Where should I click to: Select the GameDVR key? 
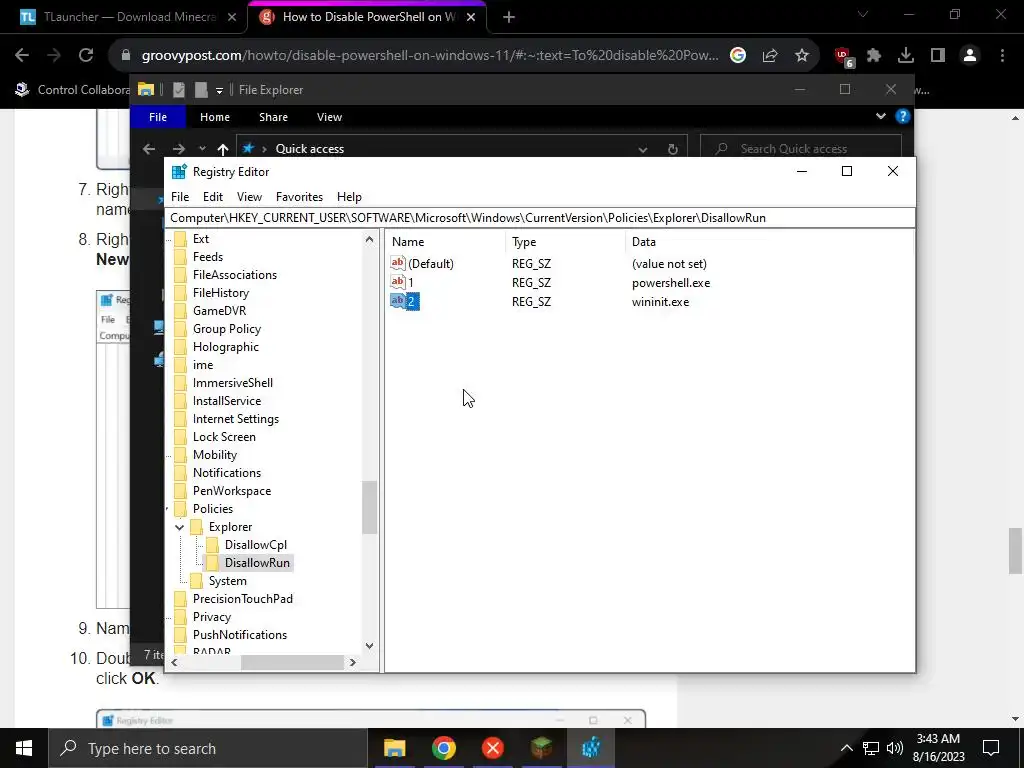[219, 311]
